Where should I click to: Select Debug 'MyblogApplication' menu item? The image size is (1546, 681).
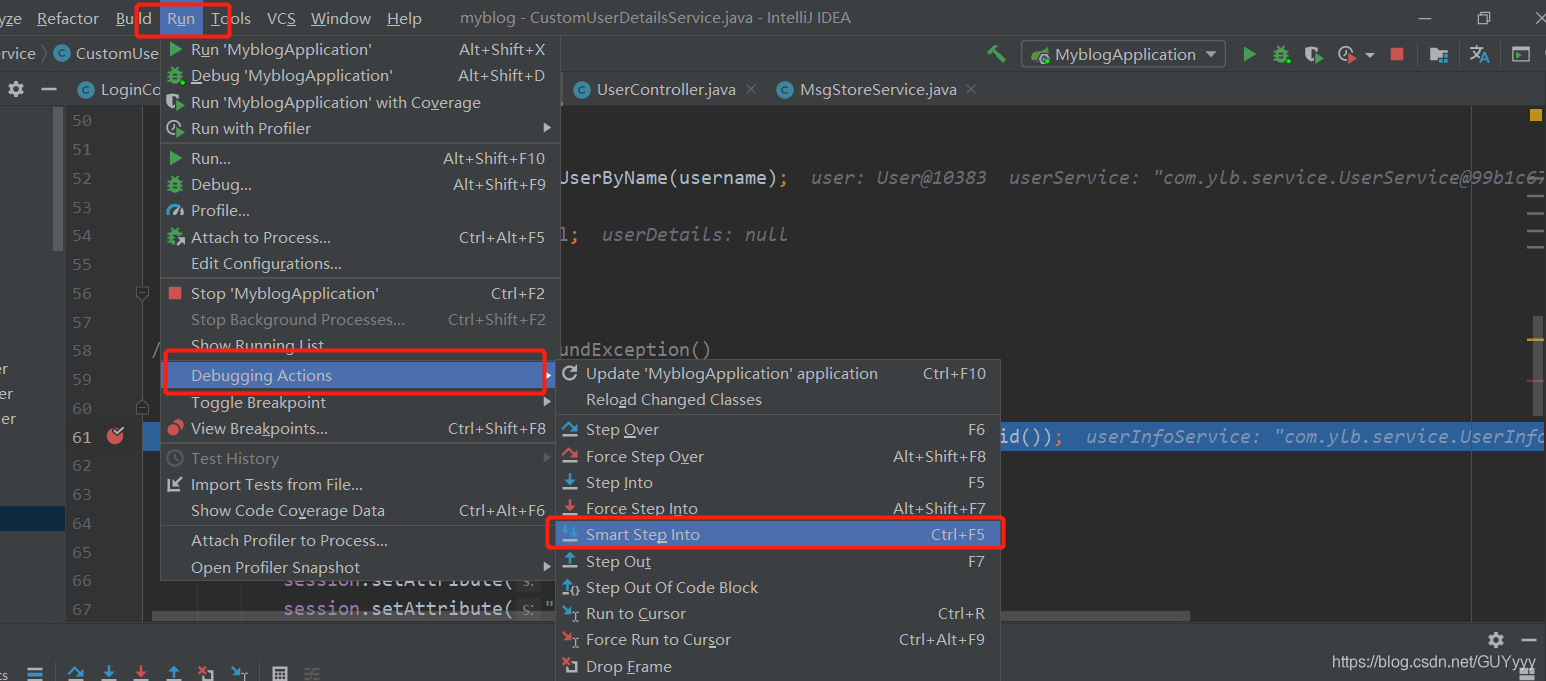coord(360,75)
